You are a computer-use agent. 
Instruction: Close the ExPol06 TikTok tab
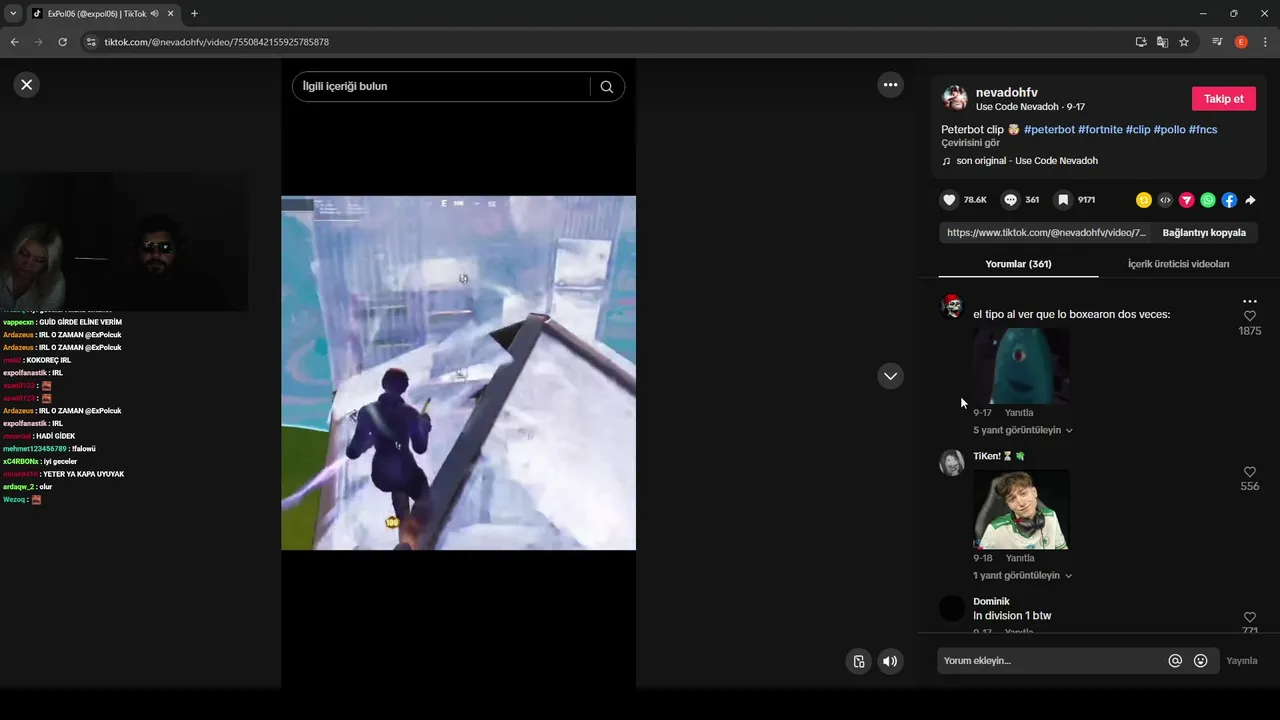coord(169,14)
